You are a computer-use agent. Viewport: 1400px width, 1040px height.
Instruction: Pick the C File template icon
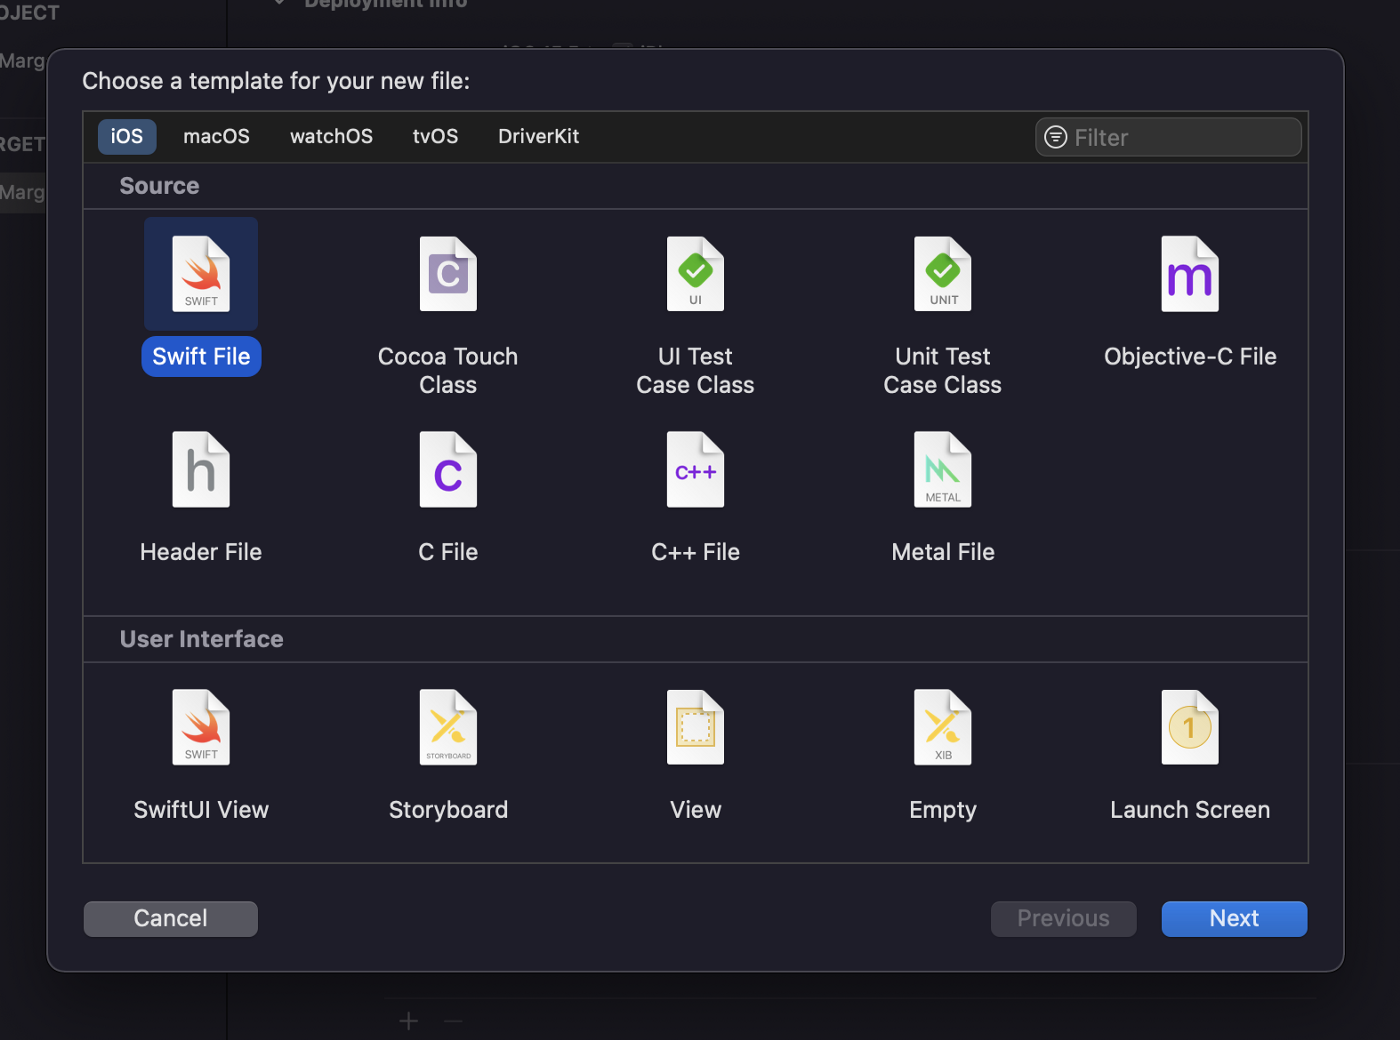(448, 470)
